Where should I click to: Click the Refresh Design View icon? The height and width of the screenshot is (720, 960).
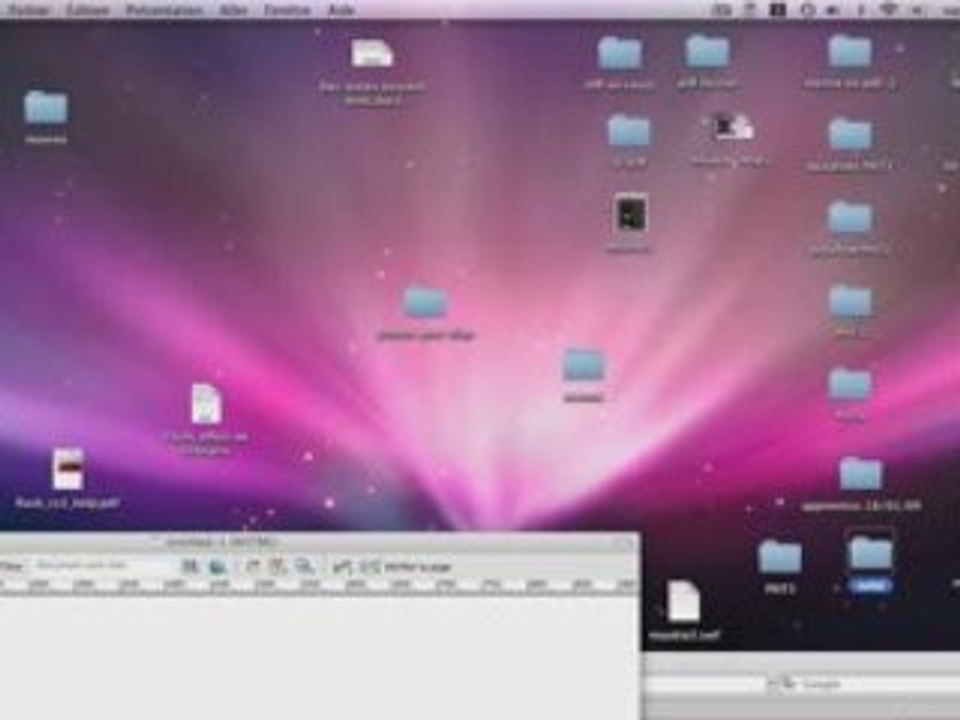[252, 566]
